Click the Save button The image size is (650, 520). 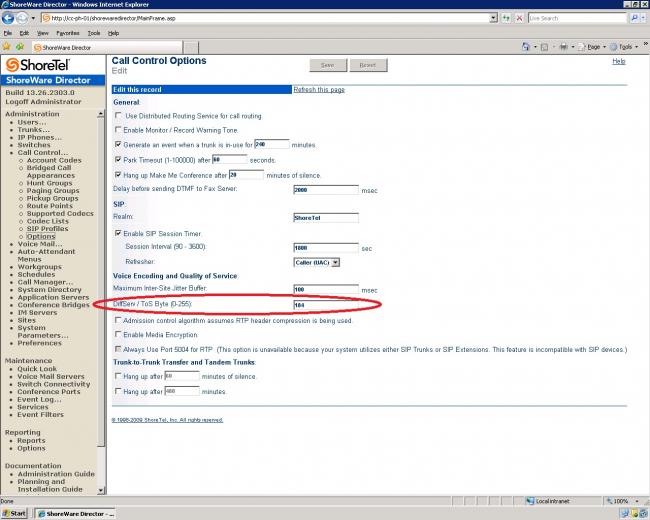328,65
